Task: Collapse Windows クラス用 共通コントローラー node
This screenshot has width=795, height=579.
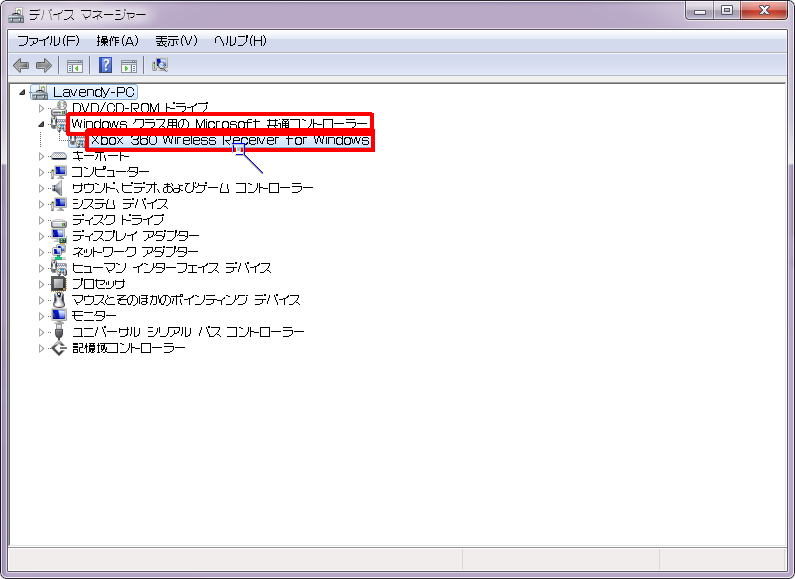Action: pyautogui.click(x=42, y=124)
